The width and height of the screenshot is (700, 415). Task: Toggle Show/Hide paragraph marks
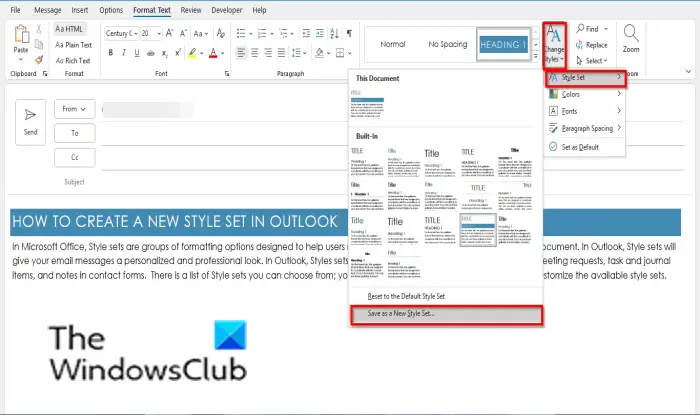[349, 33]
